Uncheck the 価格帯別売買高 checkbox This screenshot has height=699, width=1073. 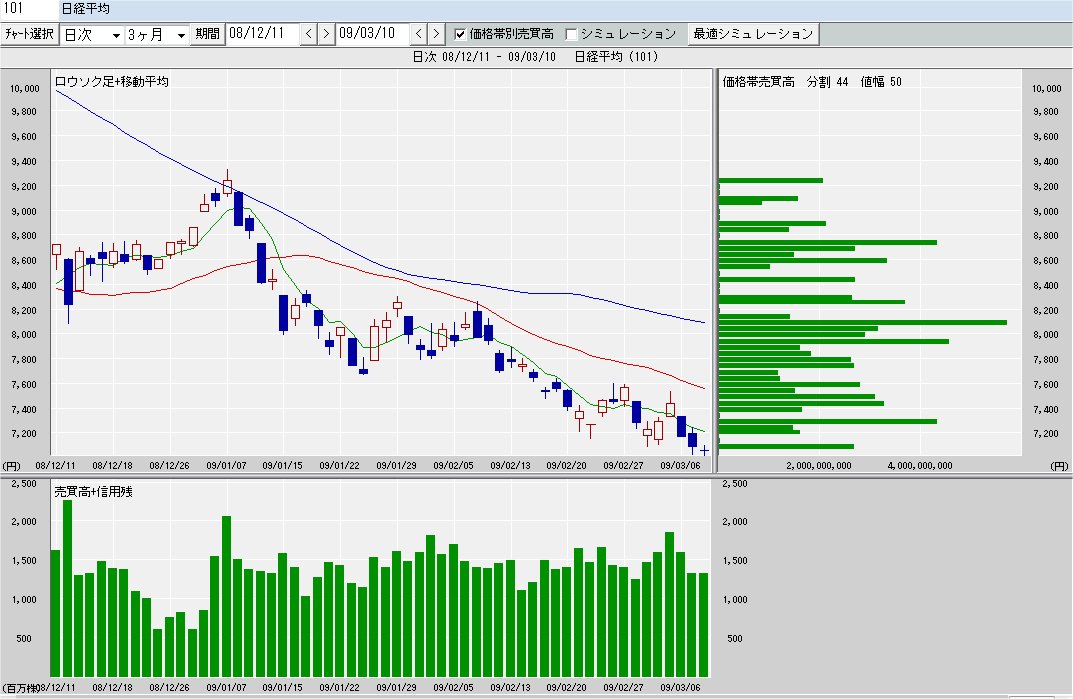tap(460, 34)
